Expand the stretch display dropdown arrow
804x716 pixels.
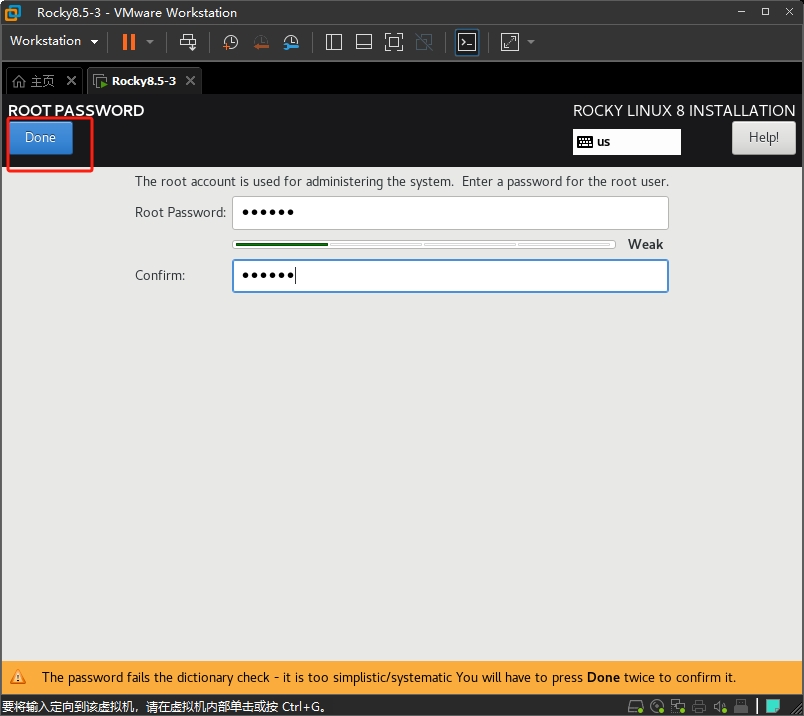[531, 42]
